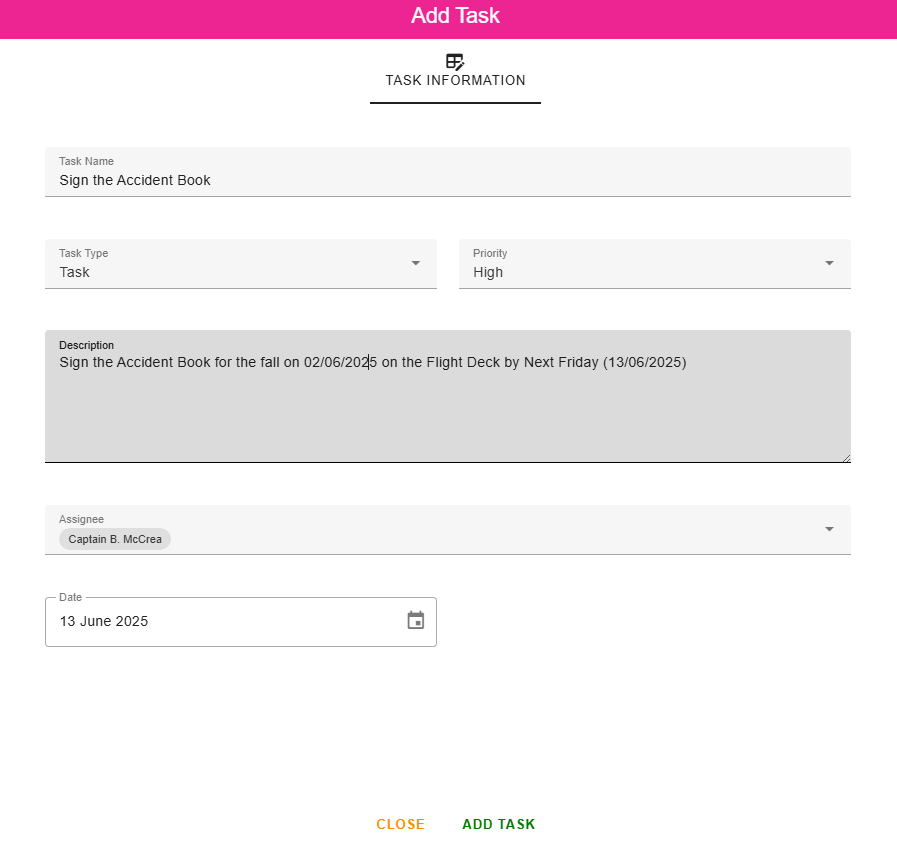Open the Assignee dropdown arrow
The image size is (897, 855).
pyautogui.click(x=829, y=529)
